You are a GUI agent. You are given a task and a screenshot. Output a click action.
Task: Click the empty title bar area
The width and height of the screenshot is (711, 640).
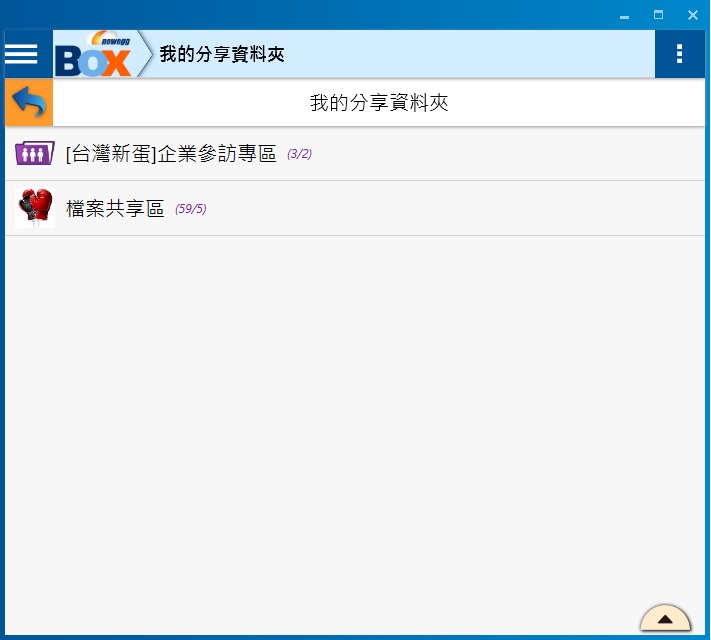(300, 15)
